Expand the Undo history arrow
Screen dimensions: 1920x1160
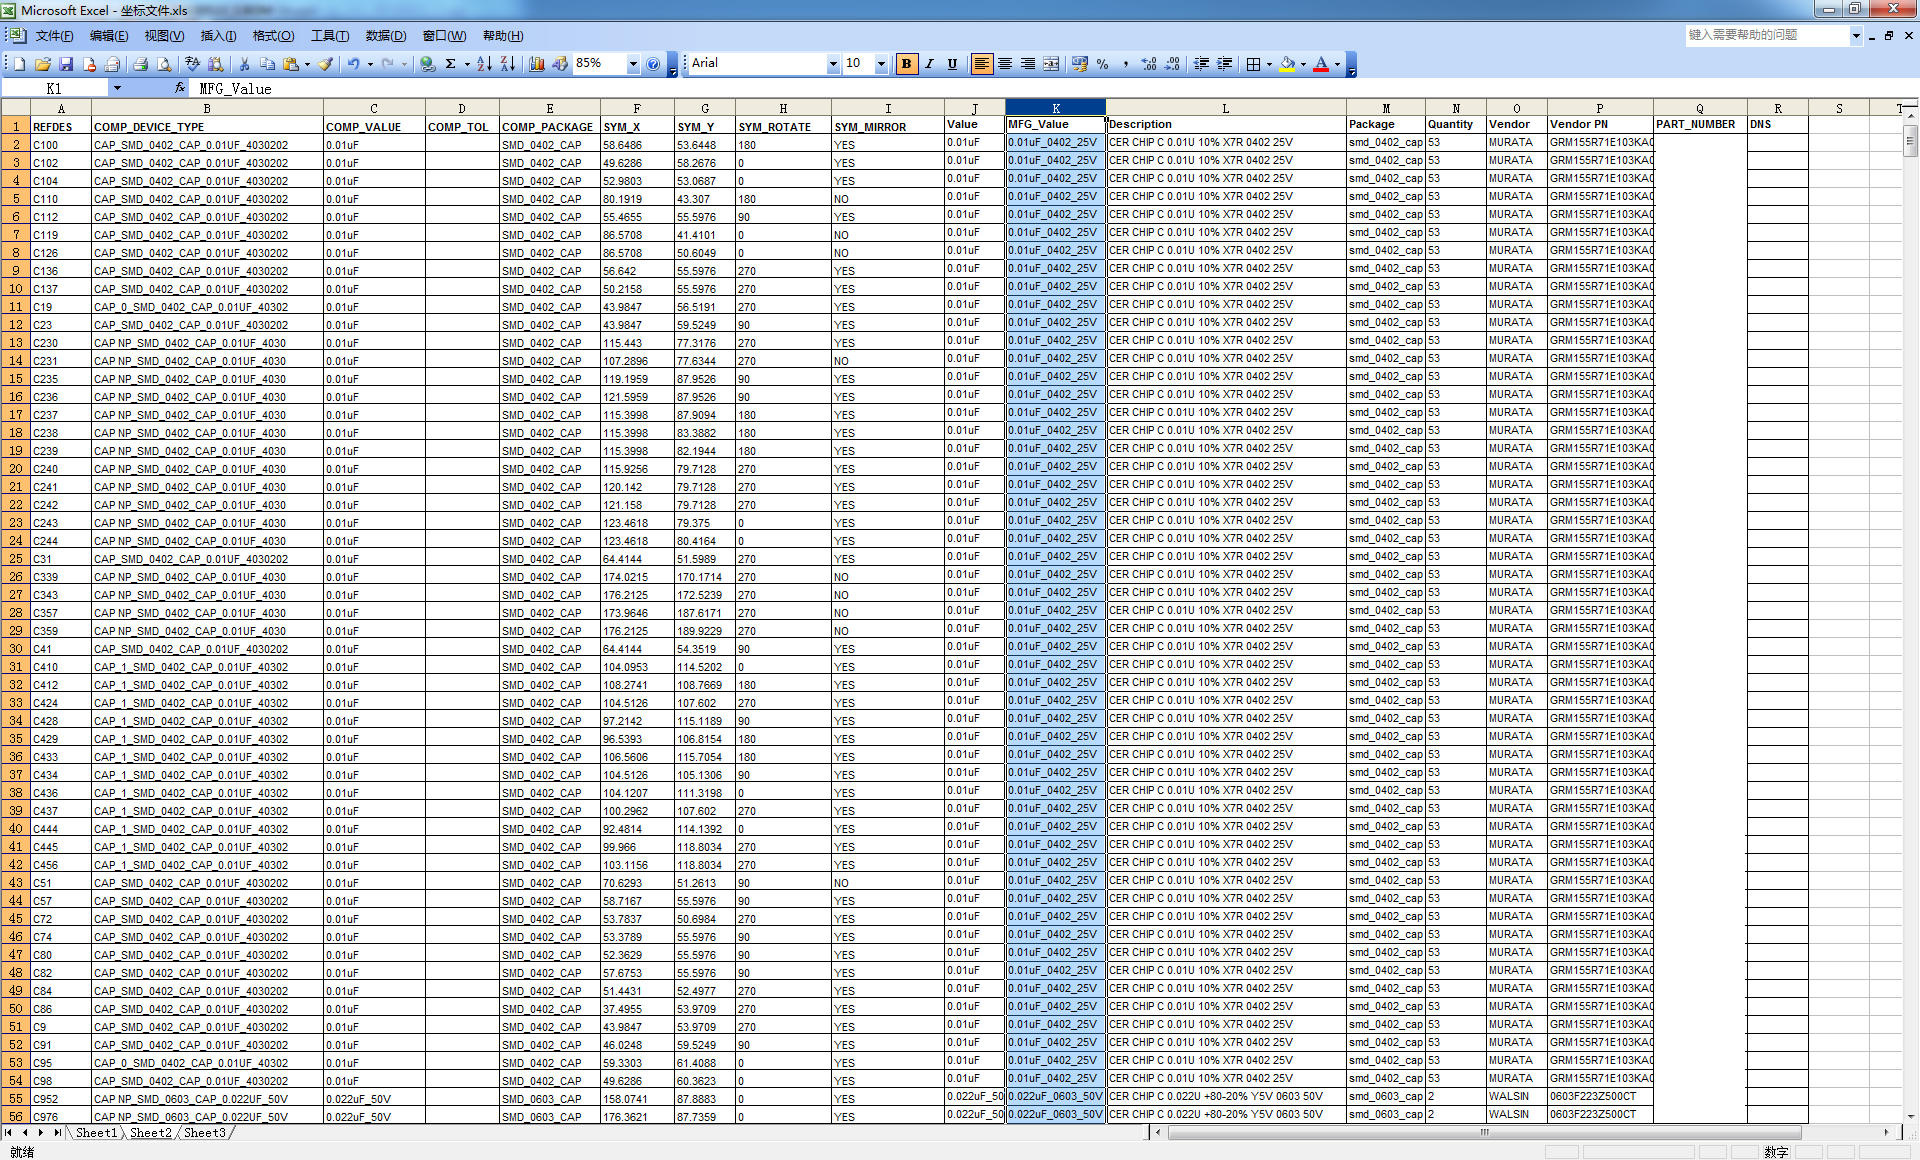[370, 64]
